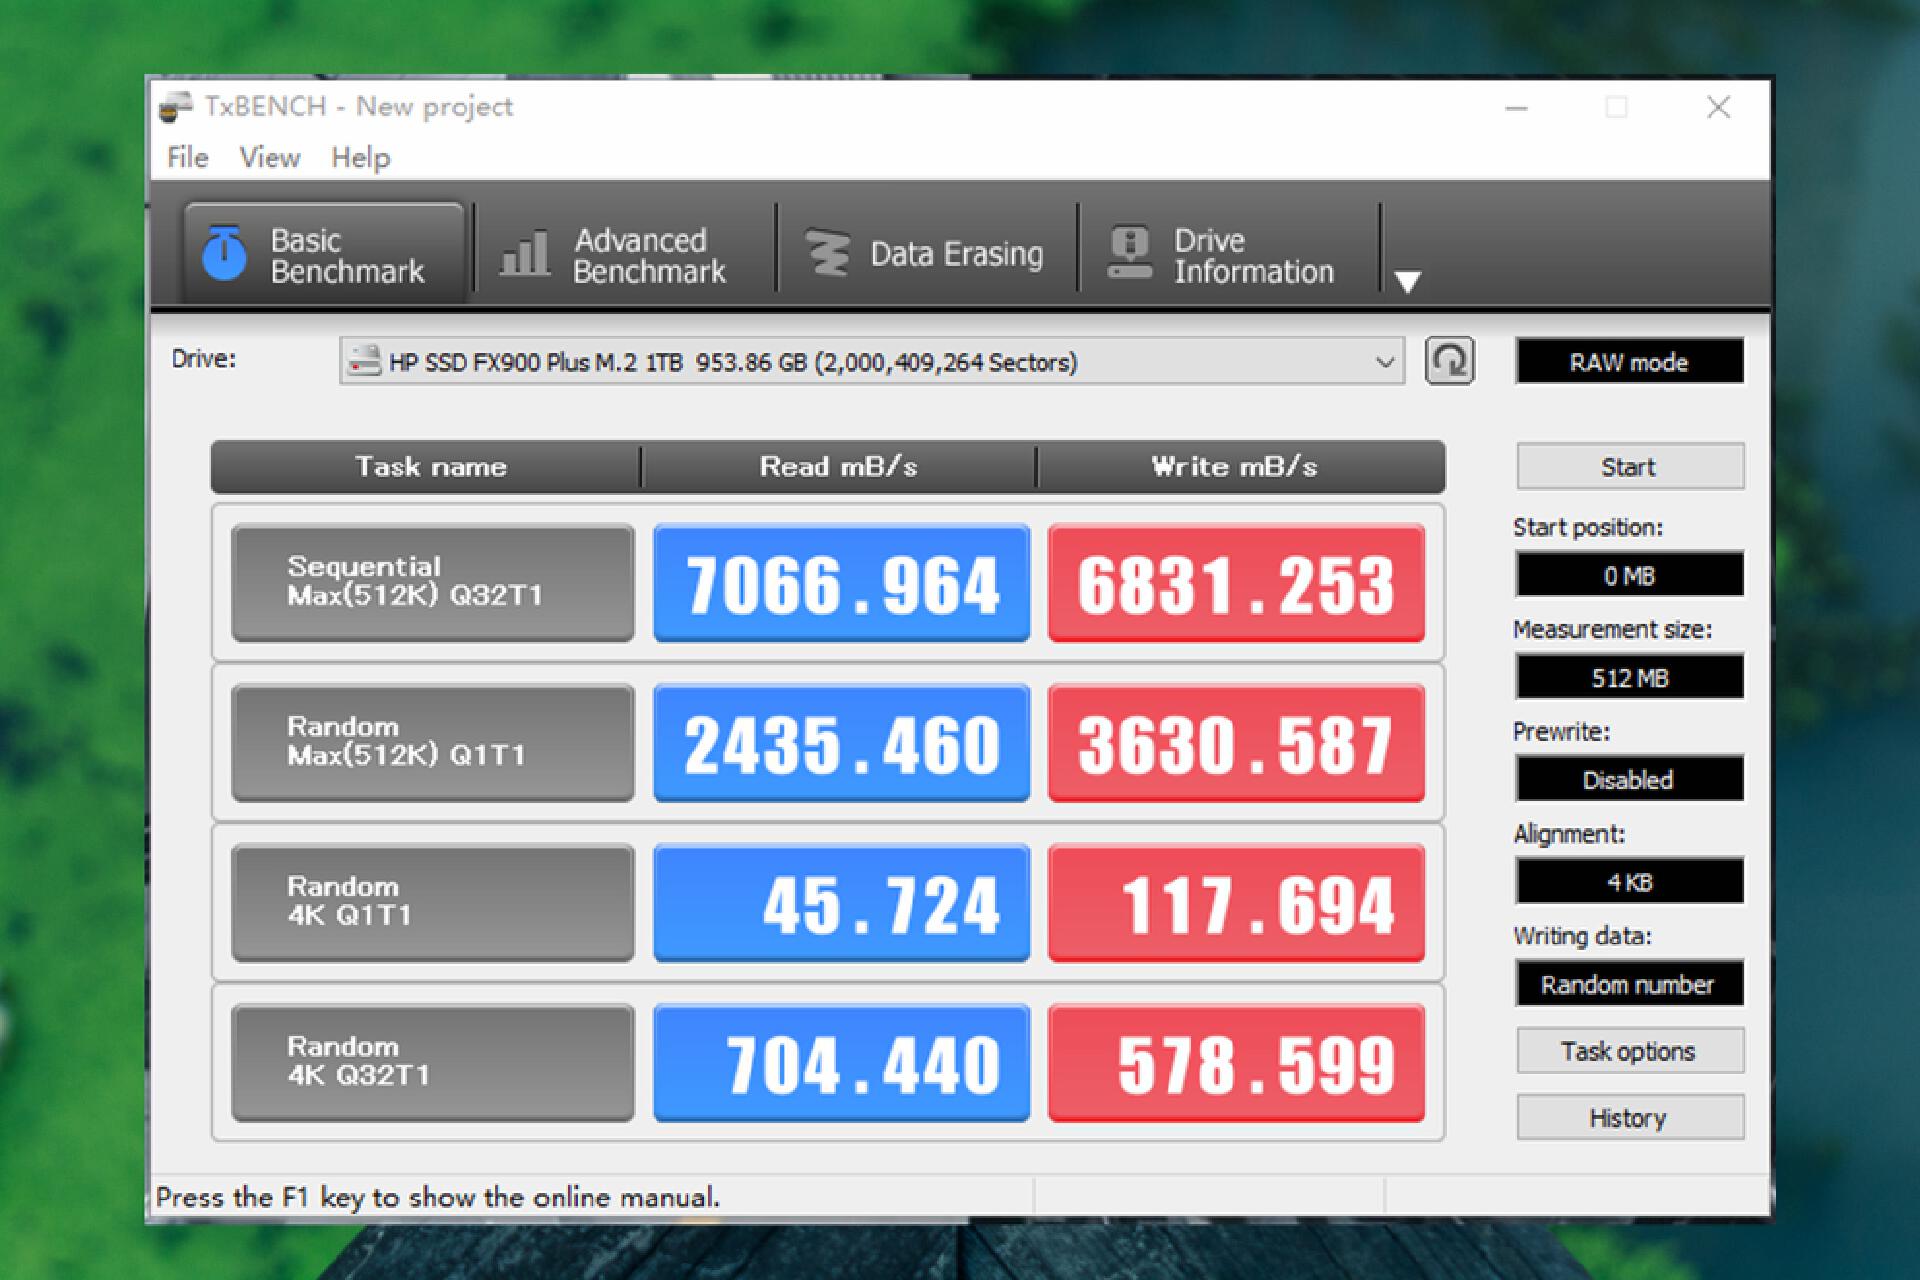Toggle the RAW mode setting

[1629, 362]
